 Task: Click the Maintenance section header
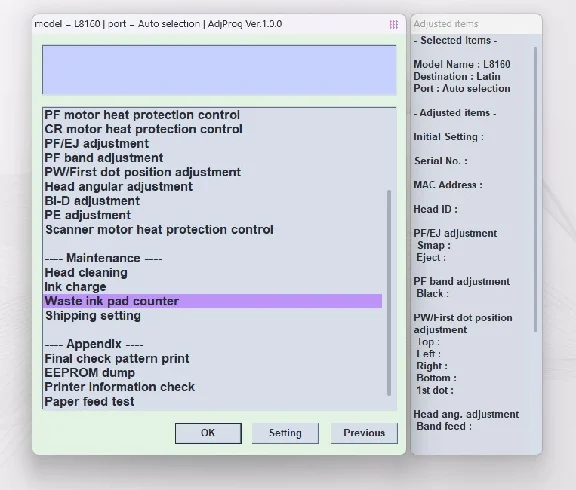(103, 258)
